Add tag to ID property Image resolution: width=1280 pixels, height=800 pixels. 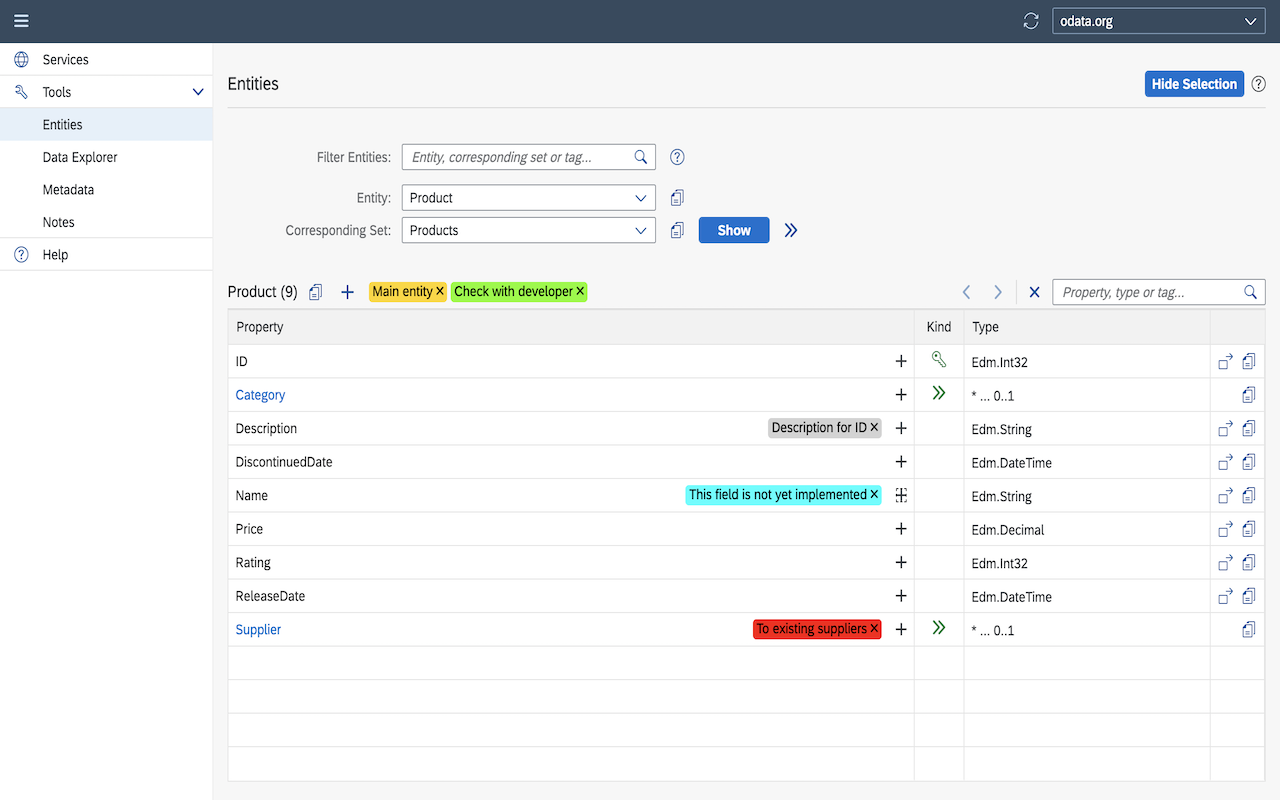901,361
